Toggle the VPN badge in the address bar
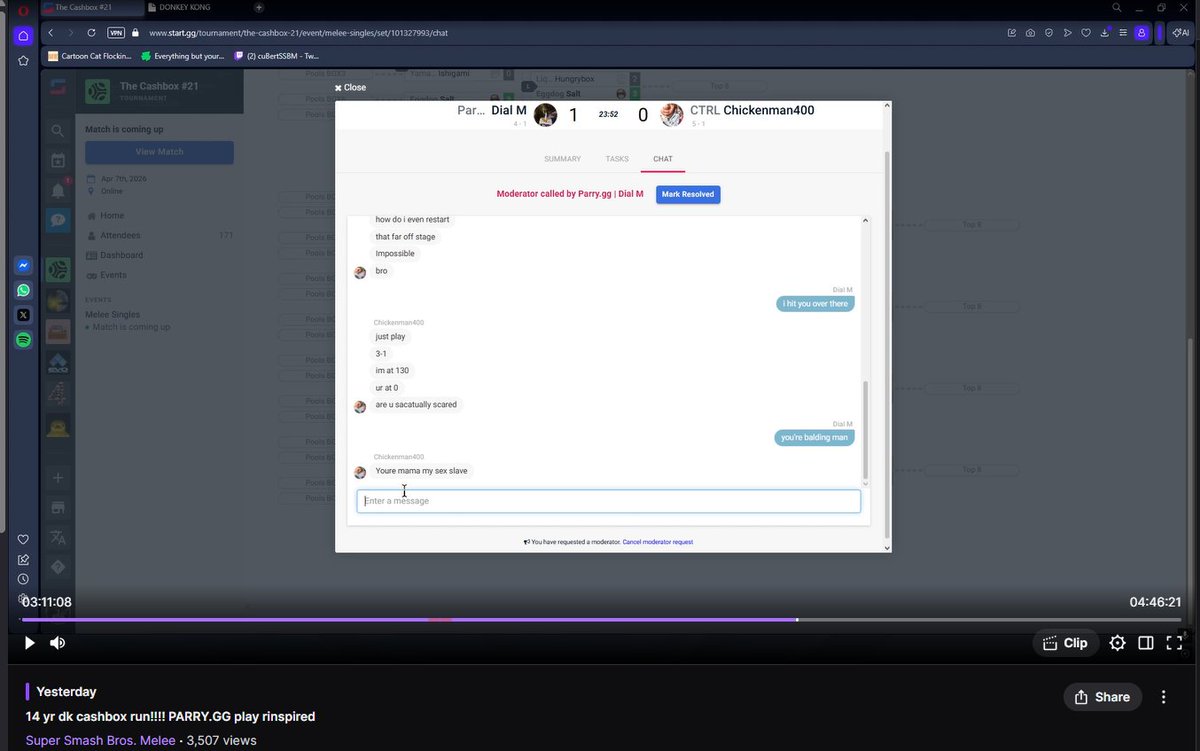 click(x=116, y=33)
